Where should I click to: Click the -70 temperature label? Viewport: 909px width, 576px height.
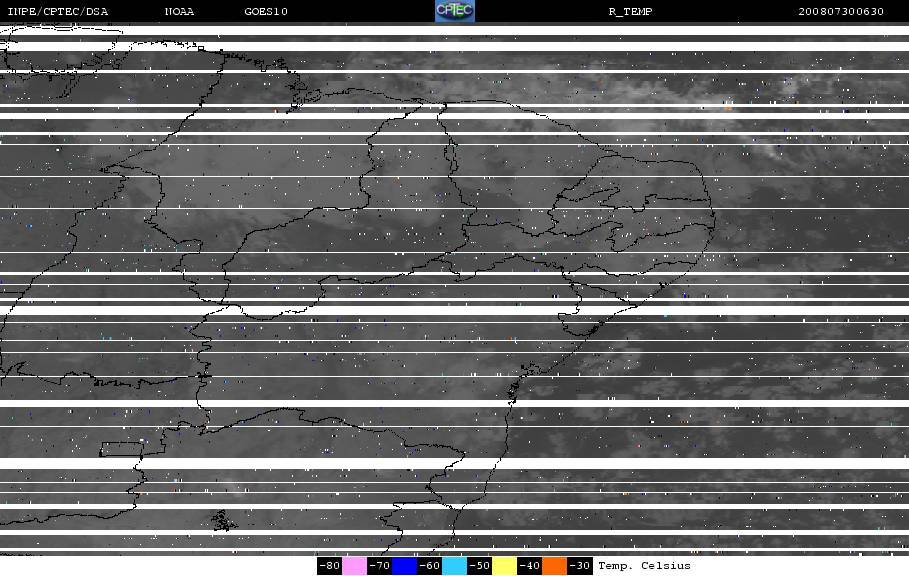point(379,566)
